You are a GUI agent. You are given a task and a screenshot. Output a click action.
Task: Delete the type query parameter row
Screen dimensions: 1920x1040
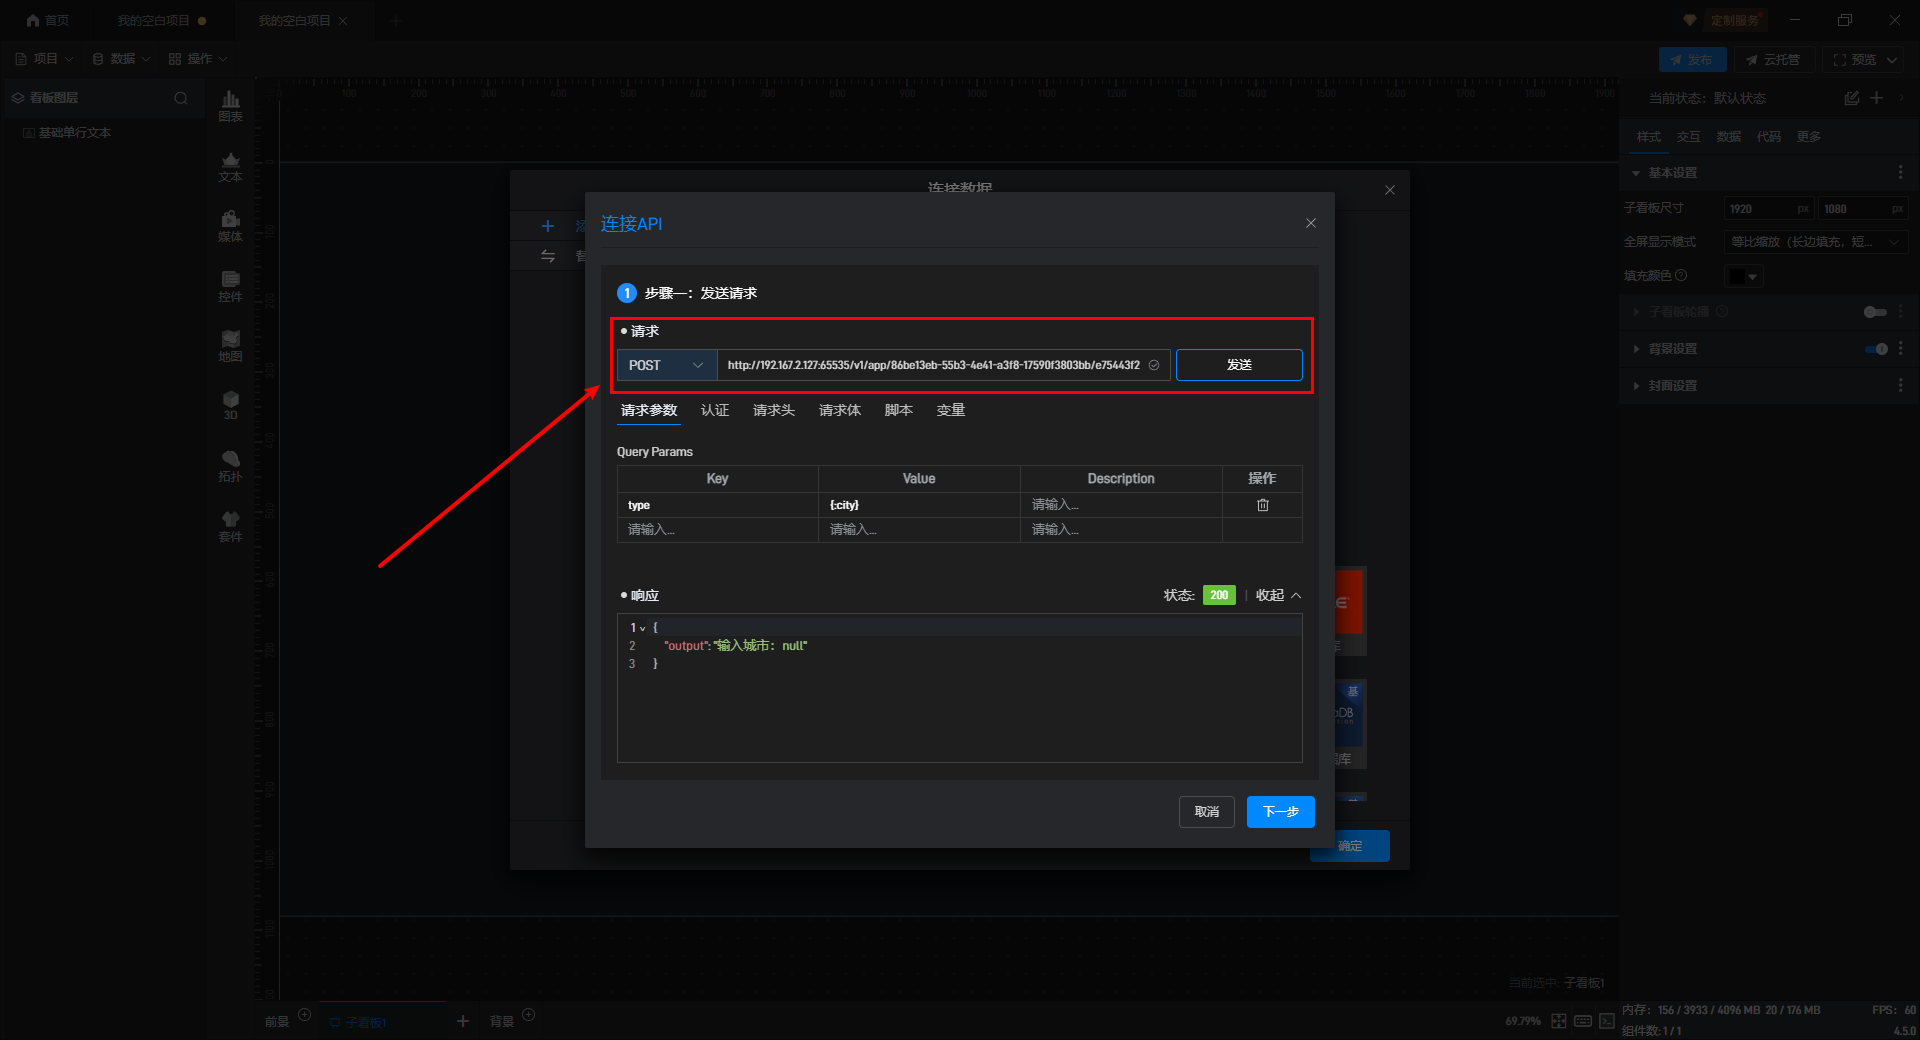[x=1262, y=505]
